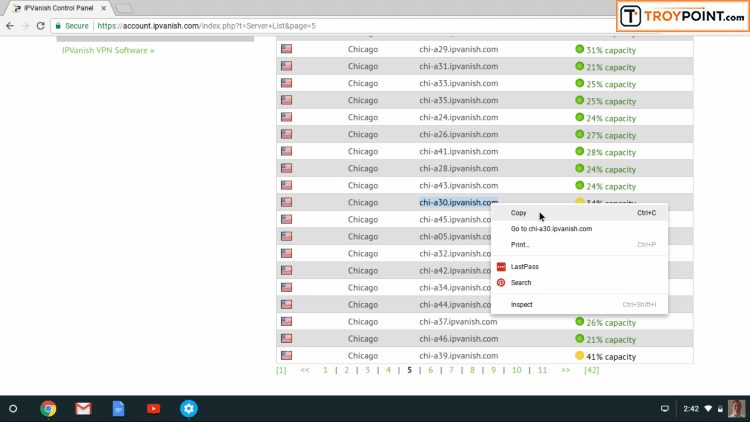Open Chrome from the shelf
The image size is (750, 422).
(x=48, y=409)
